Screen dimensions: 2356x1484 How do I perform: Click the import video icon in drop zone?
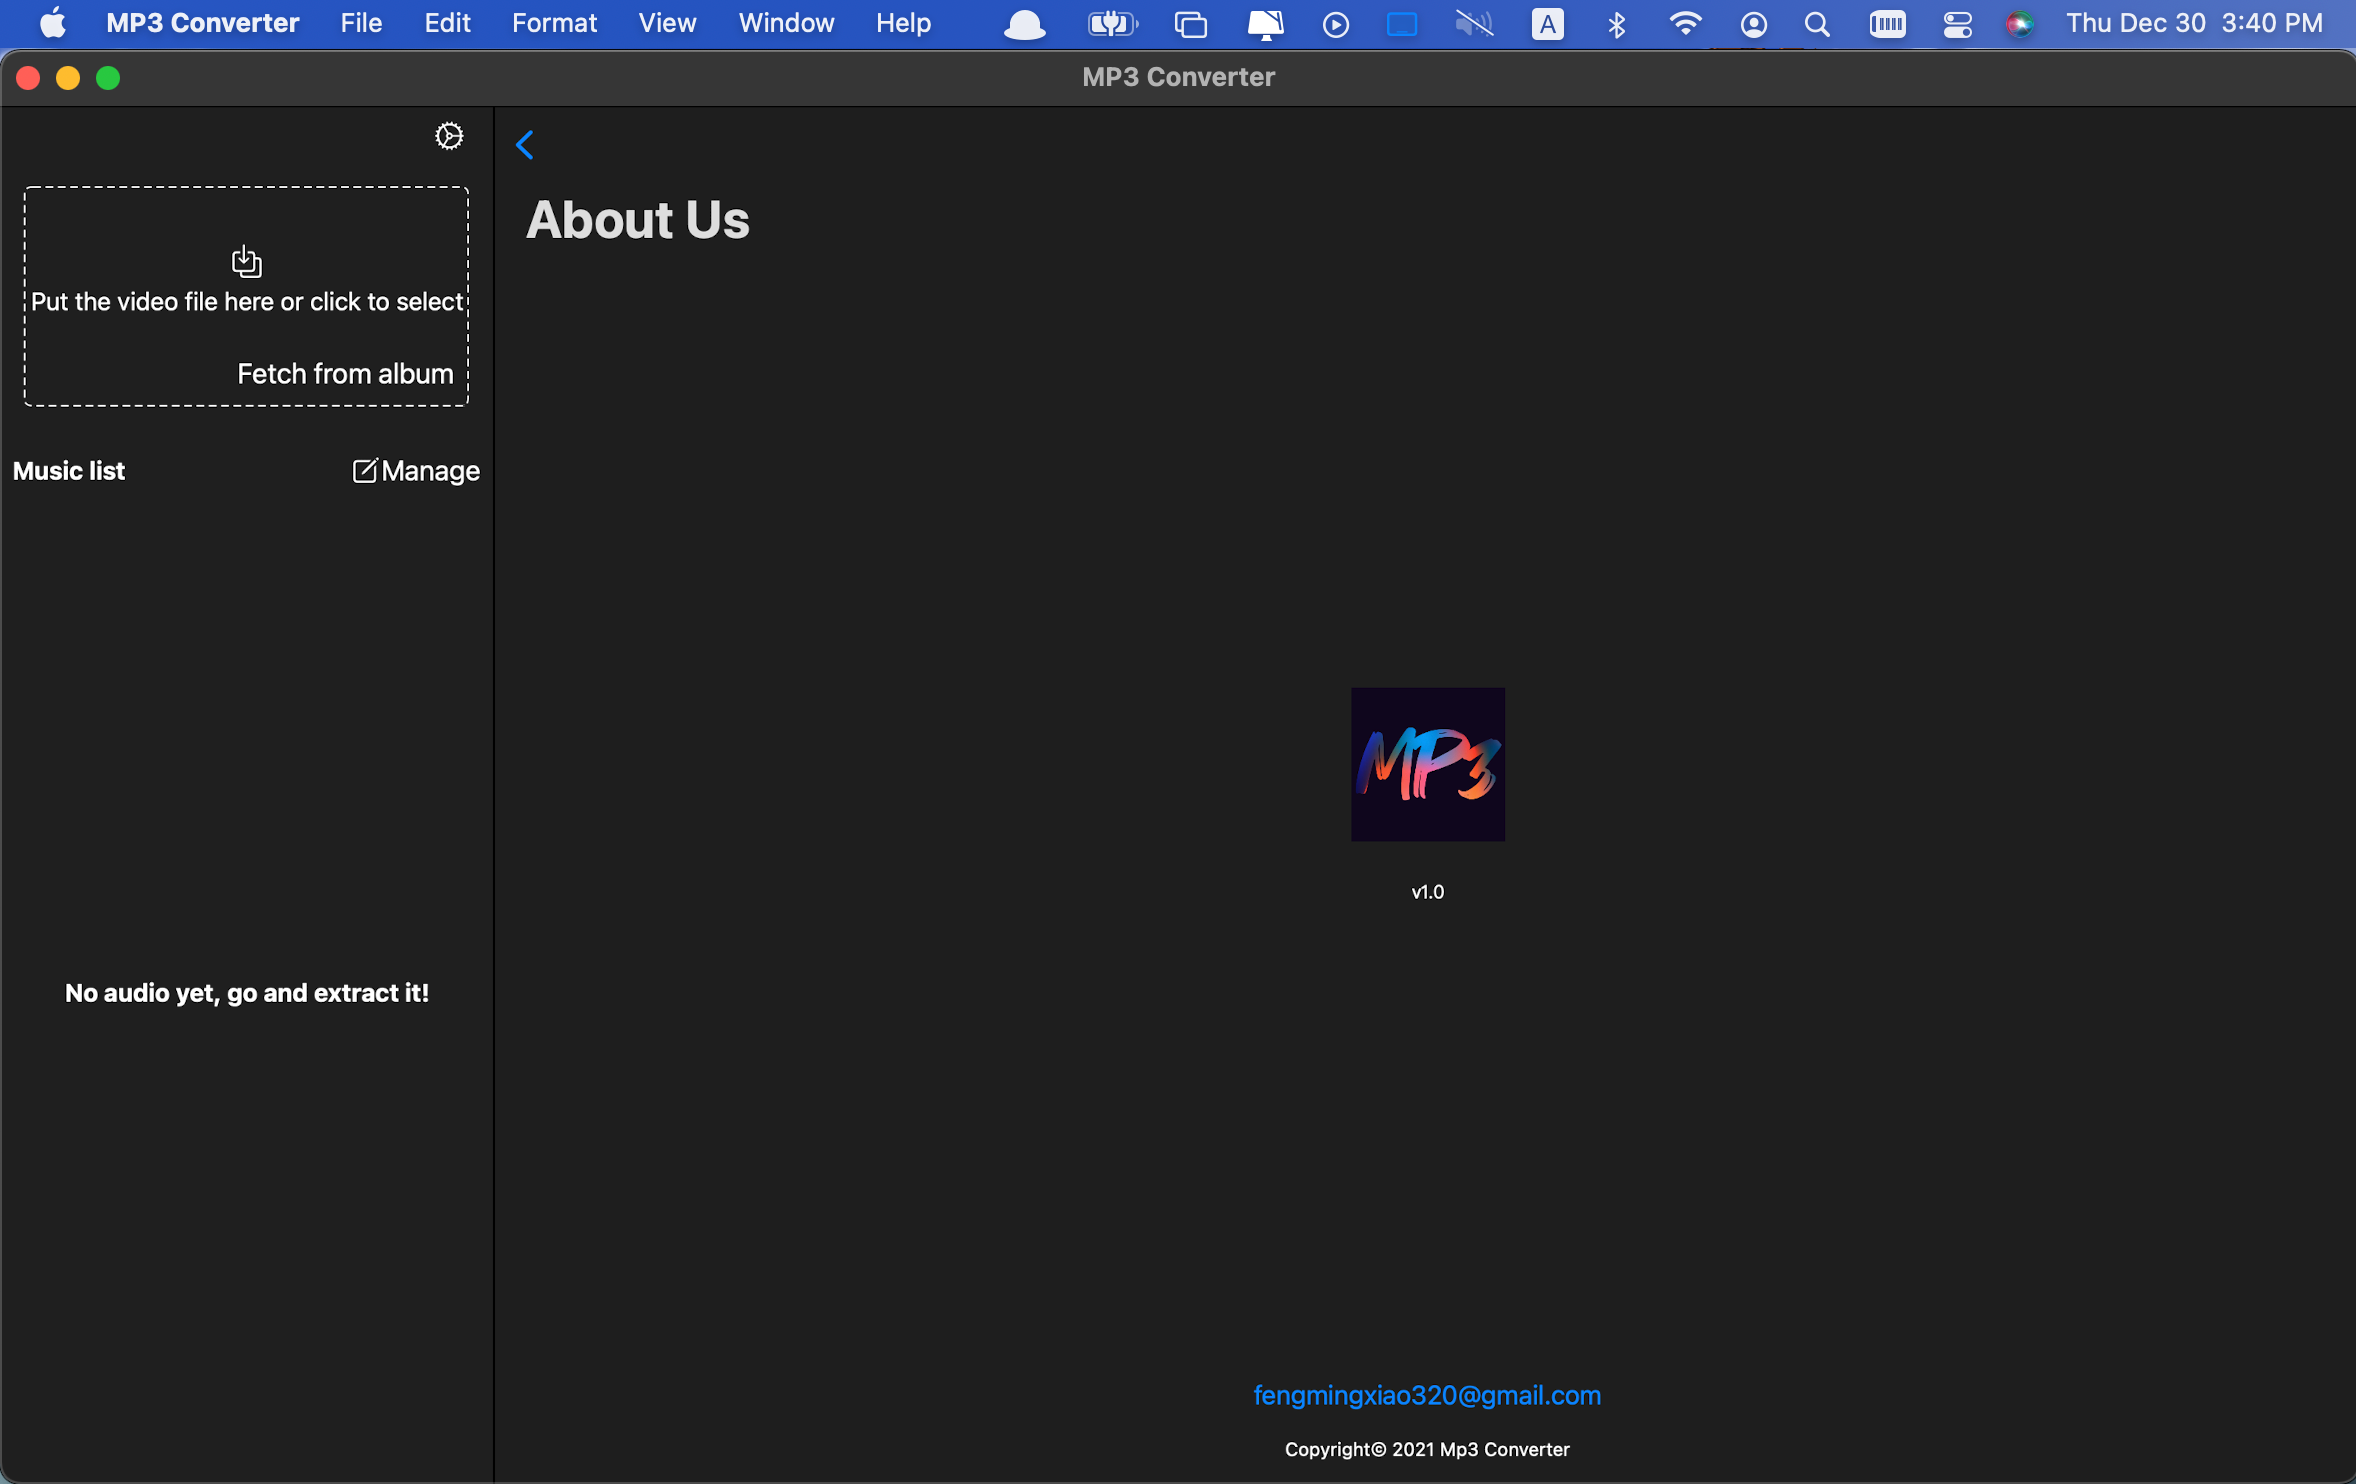(x=246, y=261)
